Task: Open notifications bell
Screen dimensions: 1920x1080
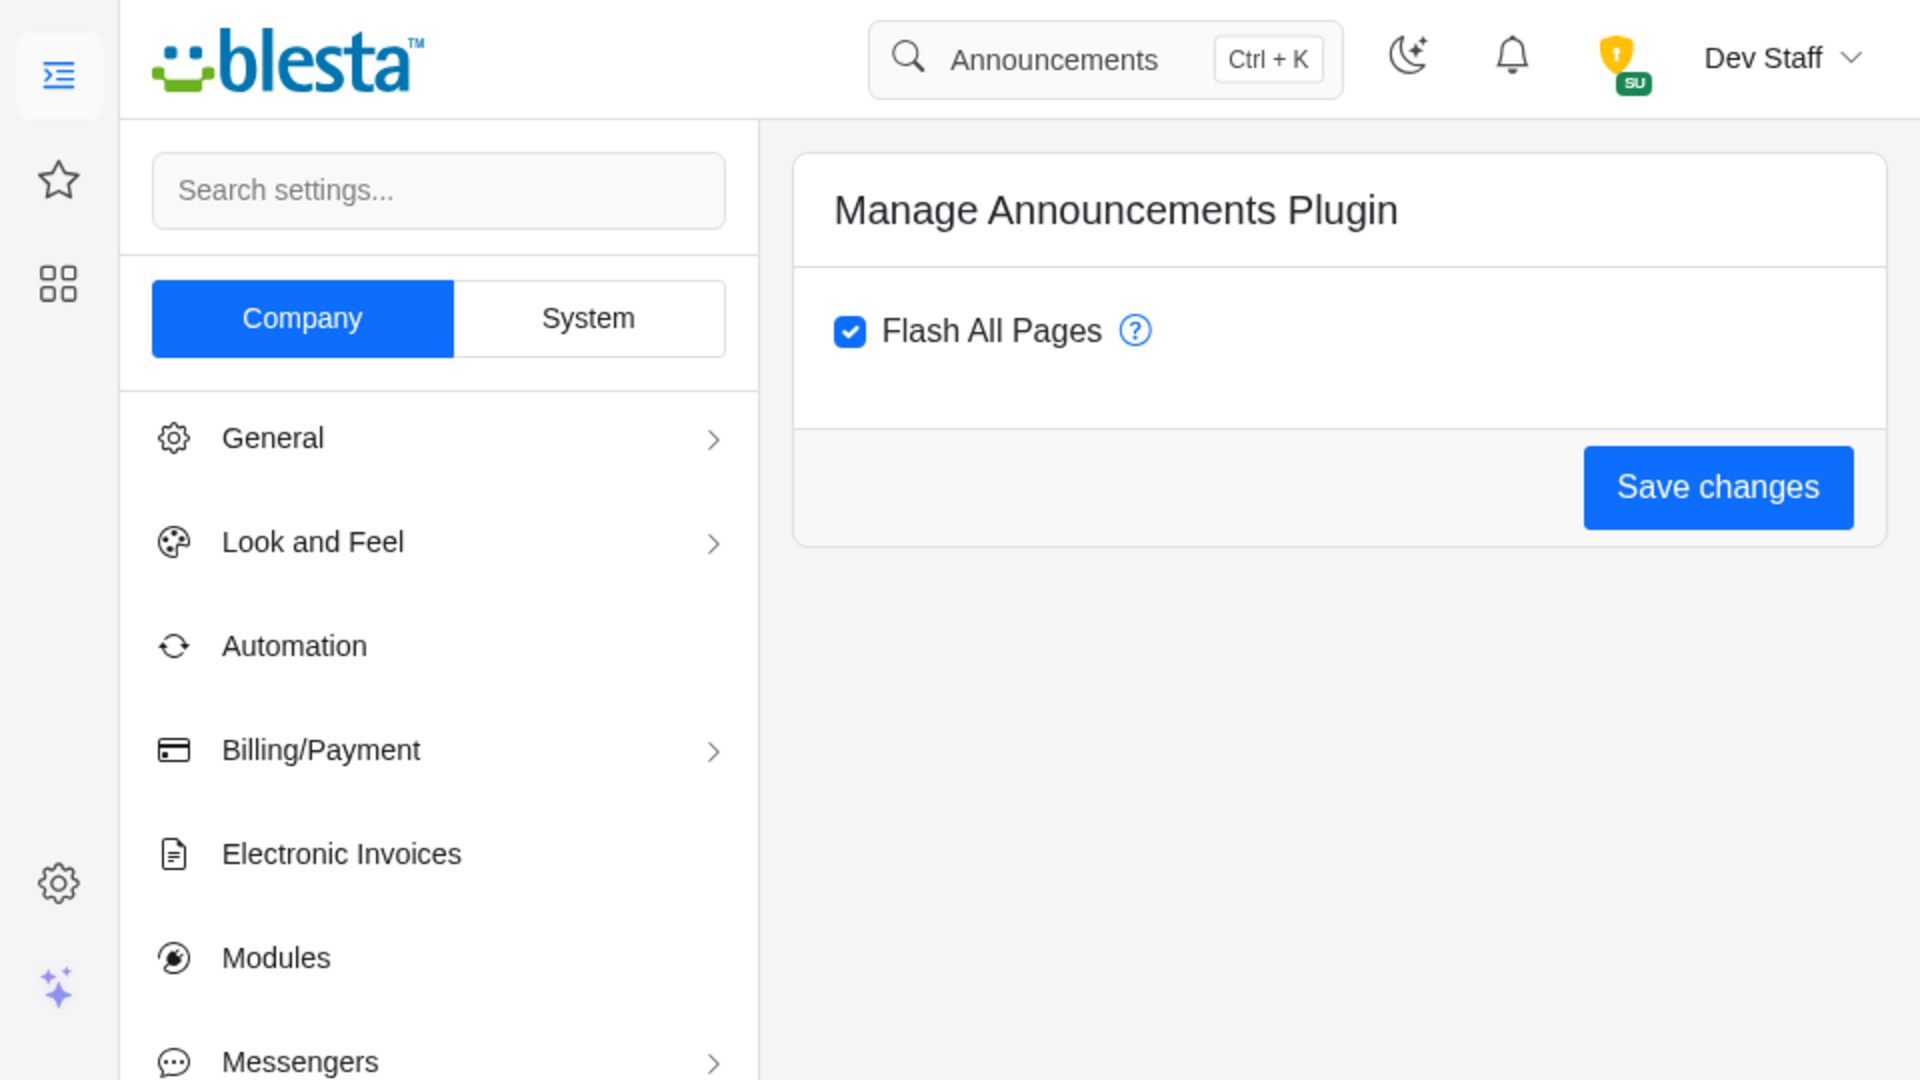Action: click(1512, 55)
